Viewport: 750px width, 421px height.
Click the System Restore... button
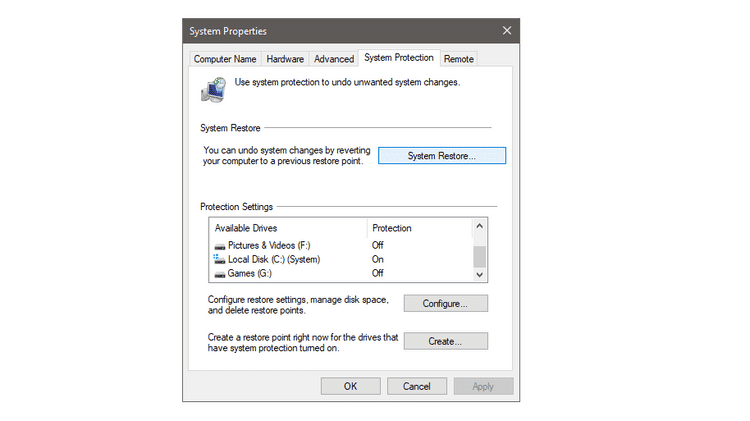[x=441, y=155]
